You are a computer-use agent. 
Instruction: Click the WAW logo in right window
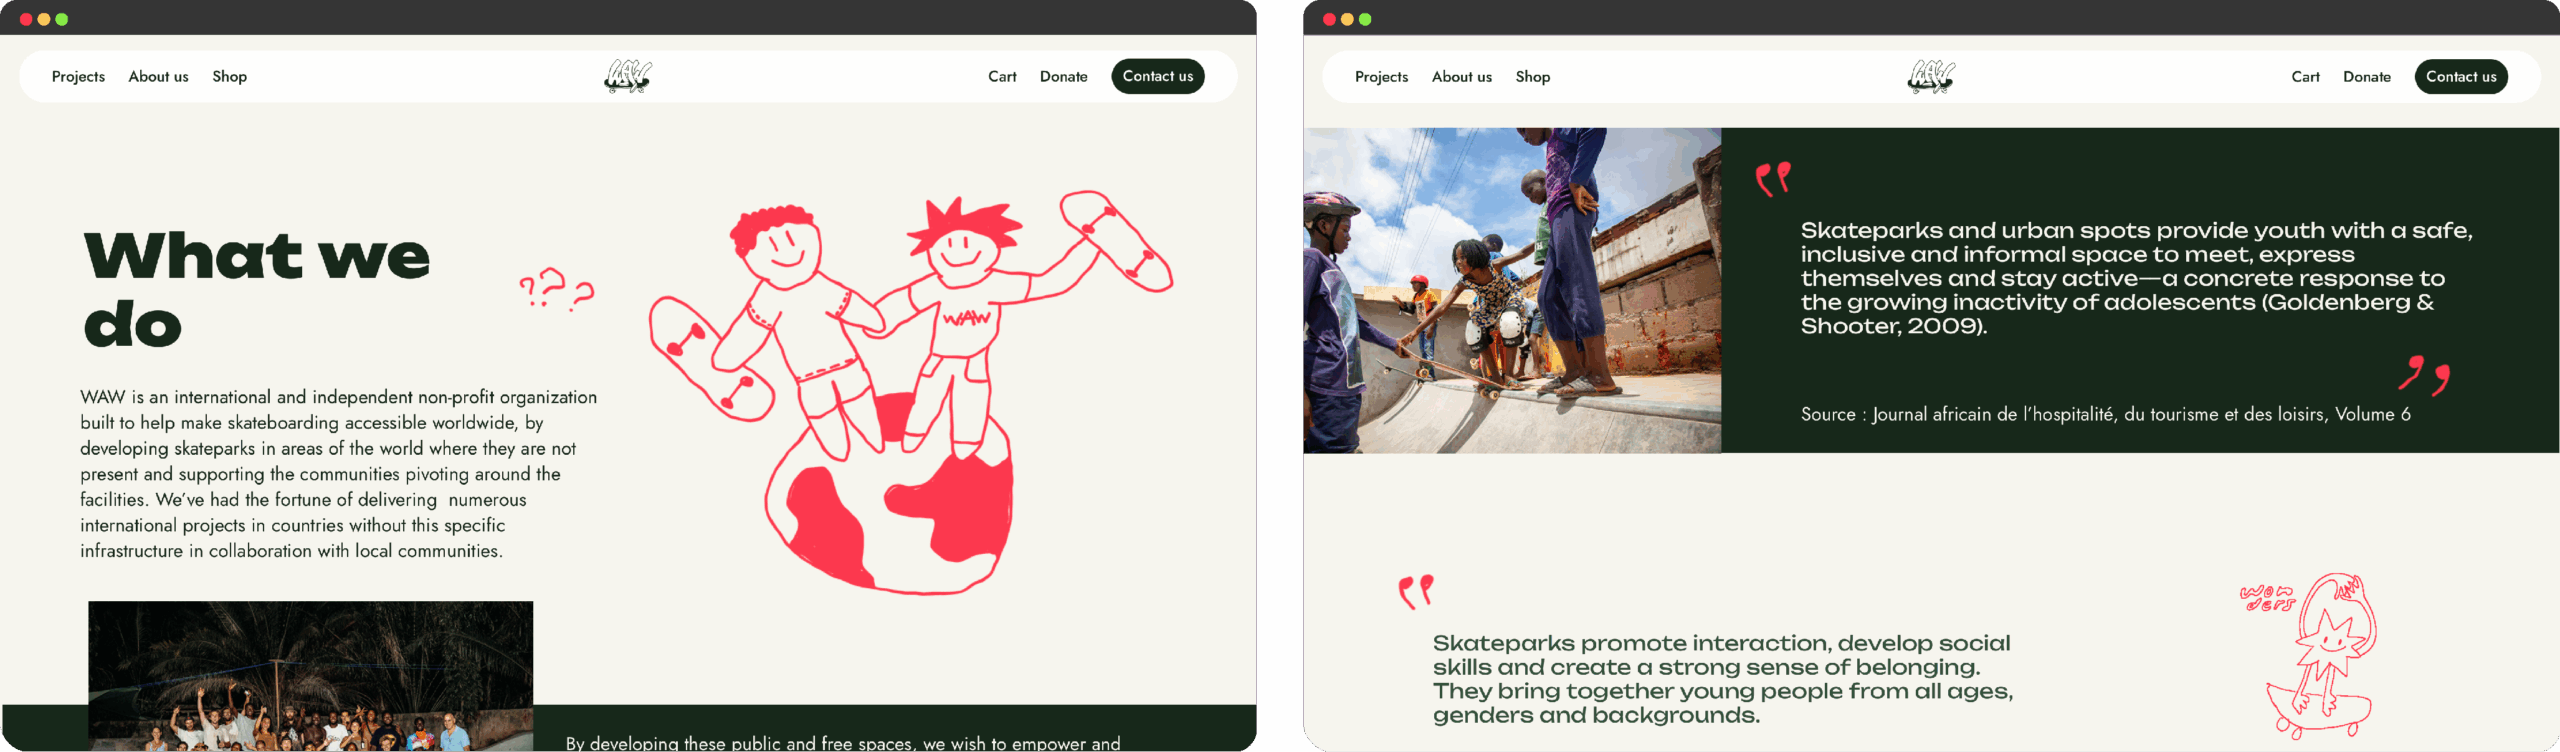click(x=1931, y=77)
